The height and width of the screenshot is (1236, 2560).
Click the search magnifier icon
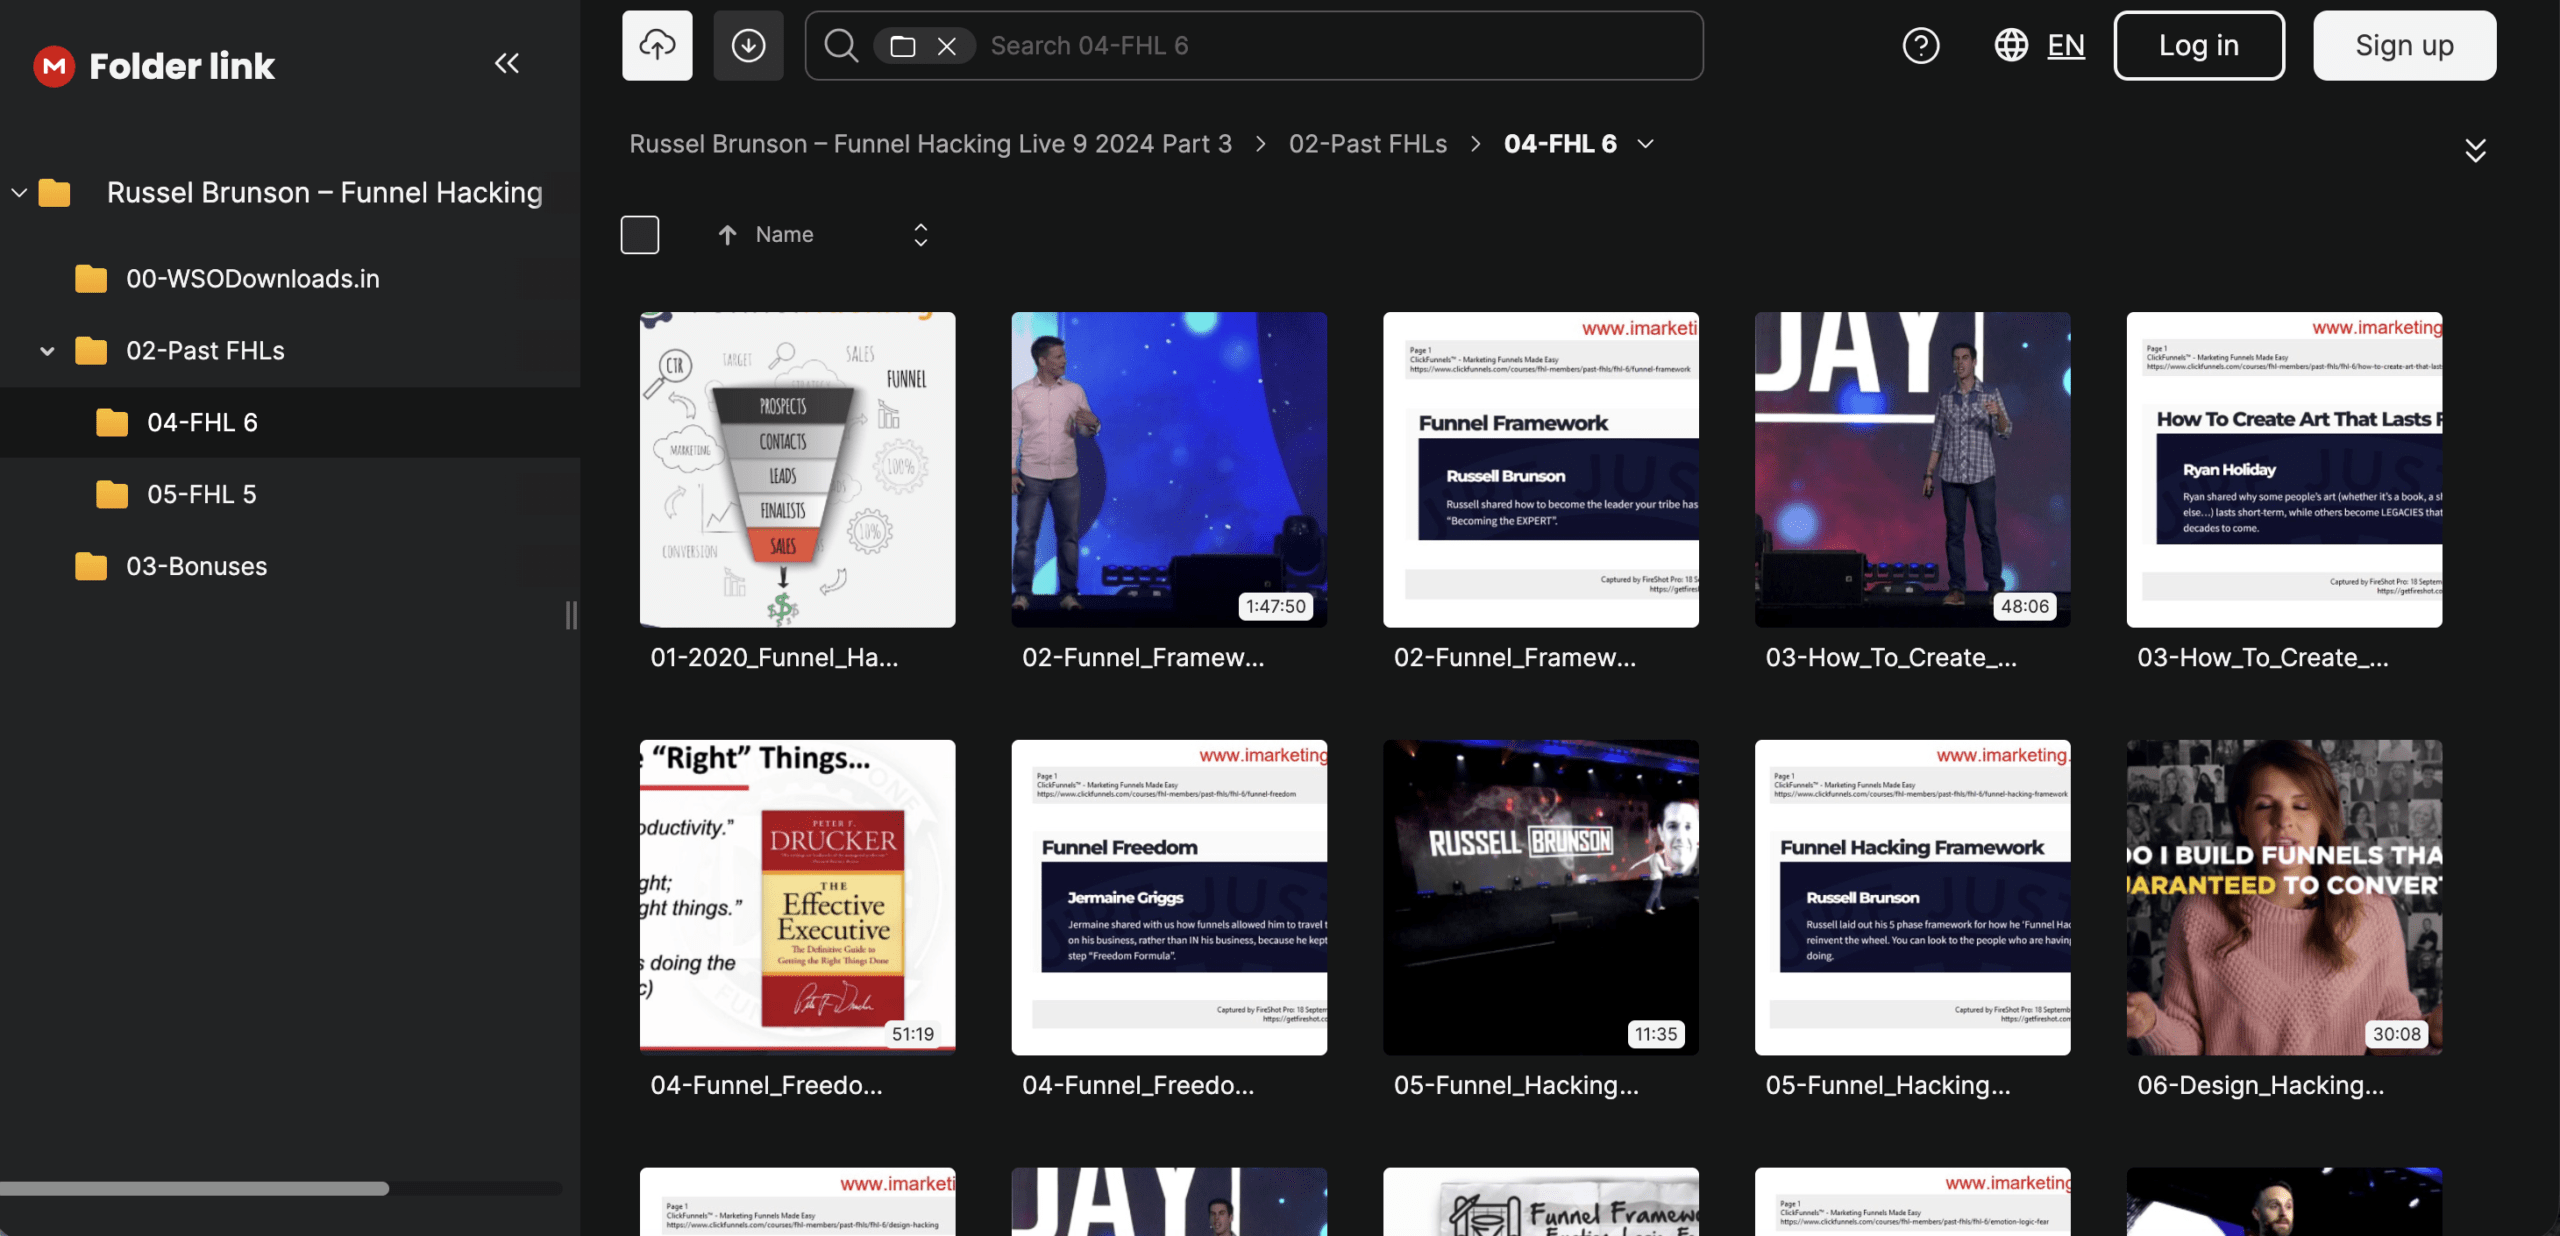coord(841,46)
